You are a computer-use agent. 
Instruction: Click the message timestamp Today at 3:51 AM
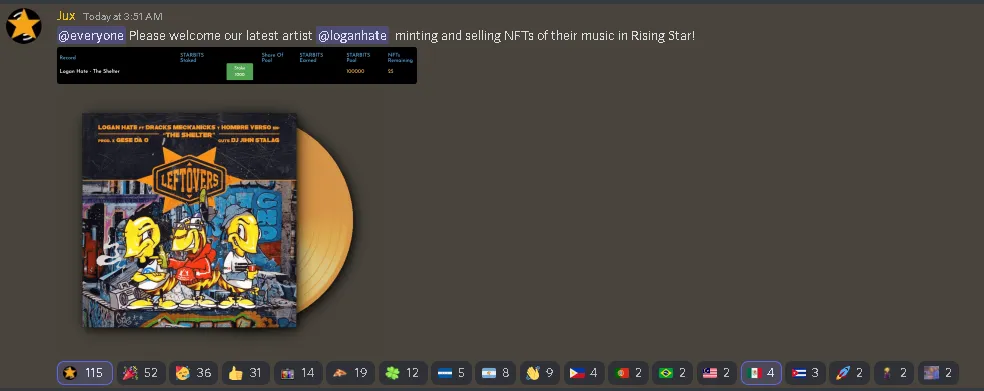tap(122, 16)
